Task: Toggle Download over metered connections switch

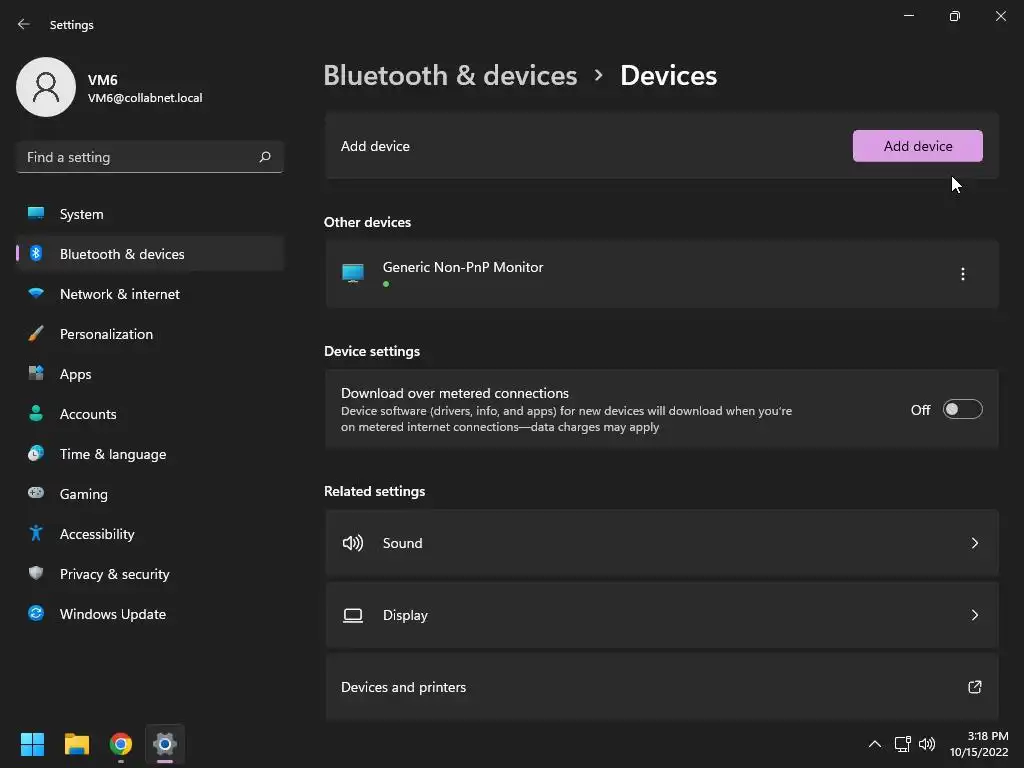Action: click(x=962, y=409)
